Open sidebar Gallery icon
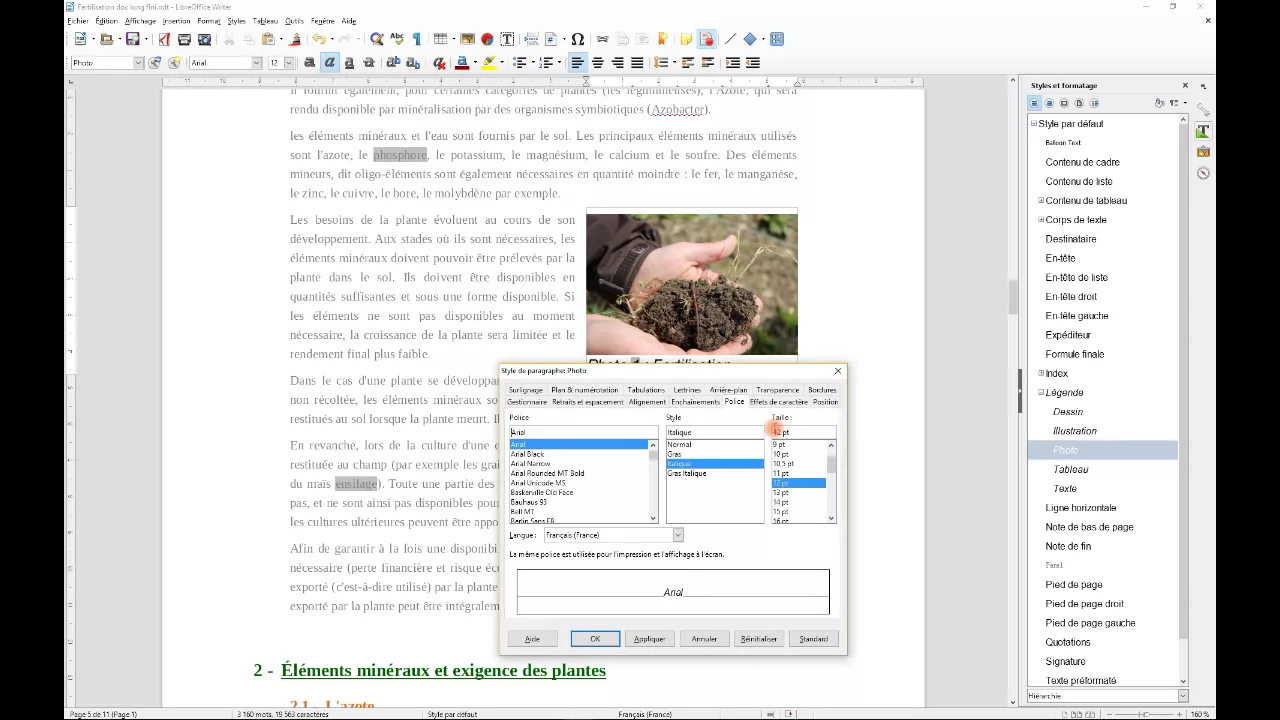The height and width of the screenshot is (720, 1280). point(1203,152)
